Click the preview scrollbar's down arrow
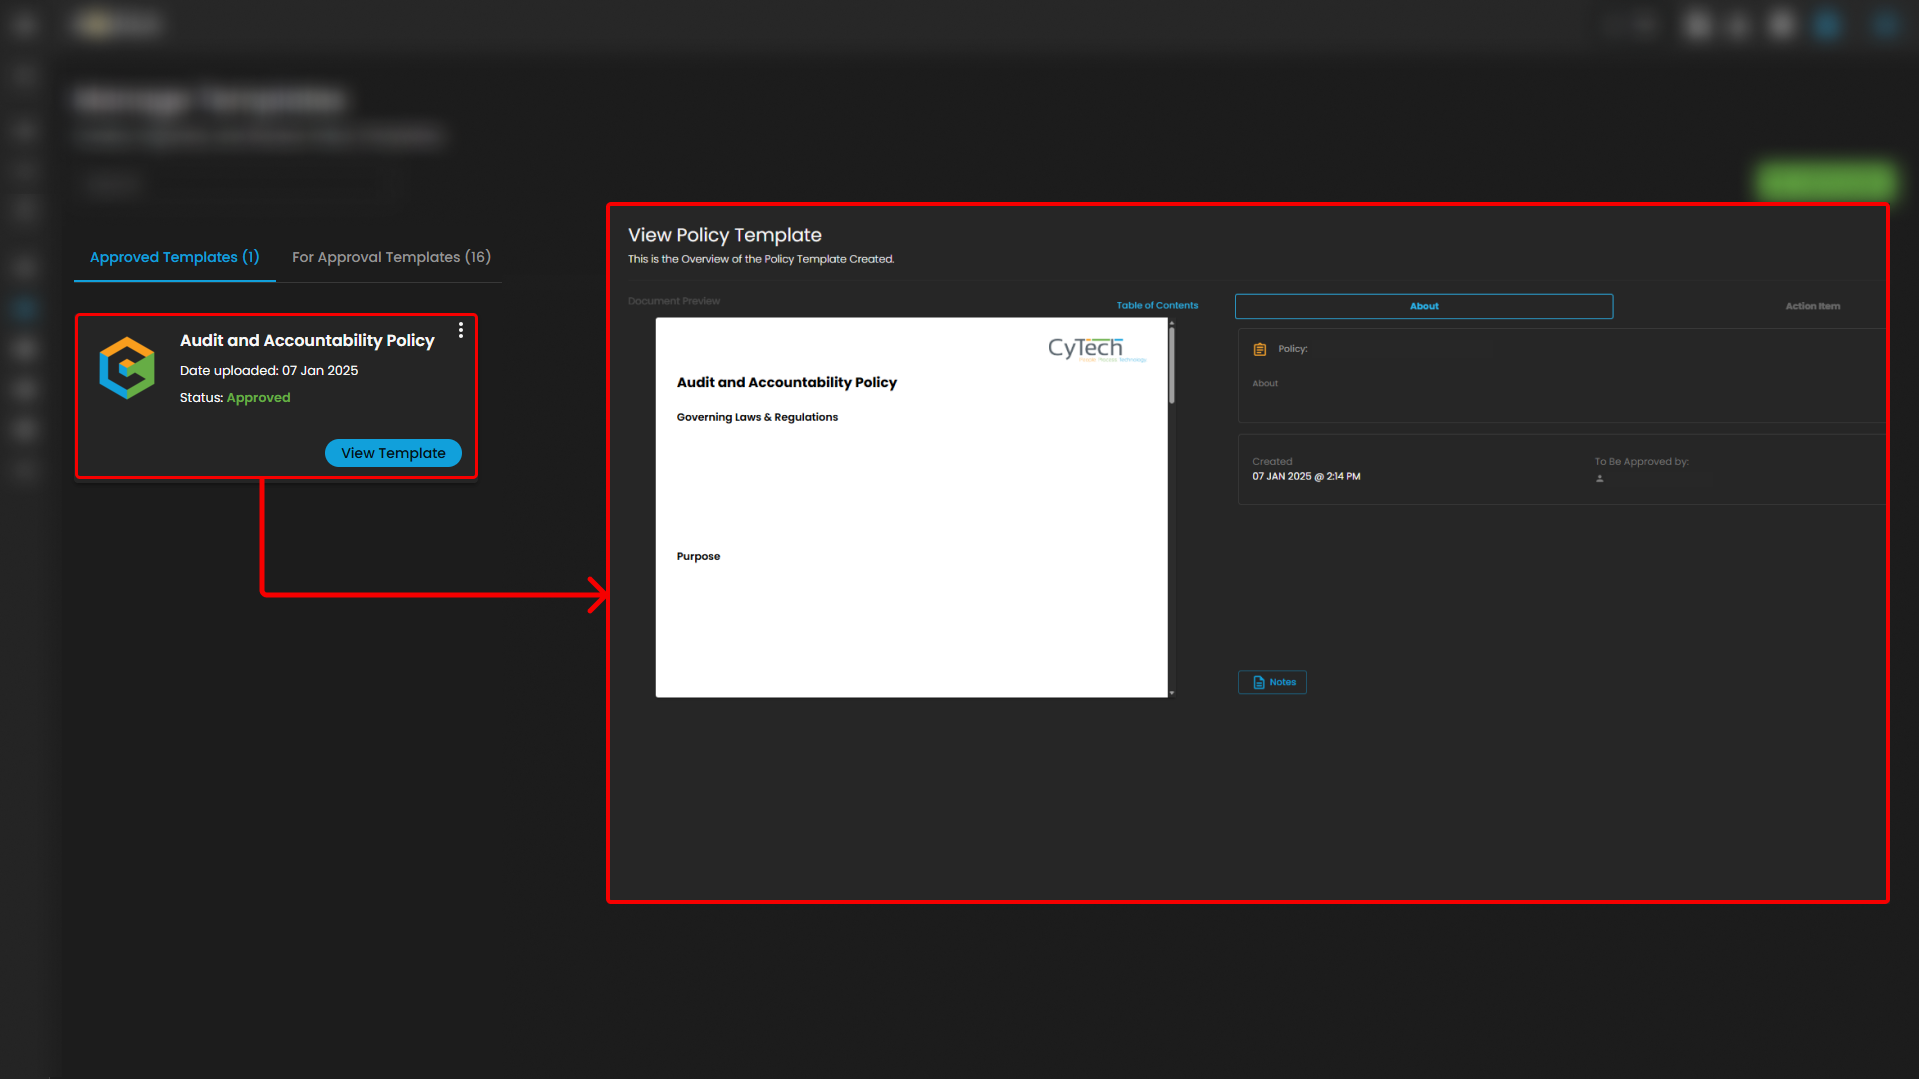Viewport: 1919px width, 1079px height. coord(1171,692)
